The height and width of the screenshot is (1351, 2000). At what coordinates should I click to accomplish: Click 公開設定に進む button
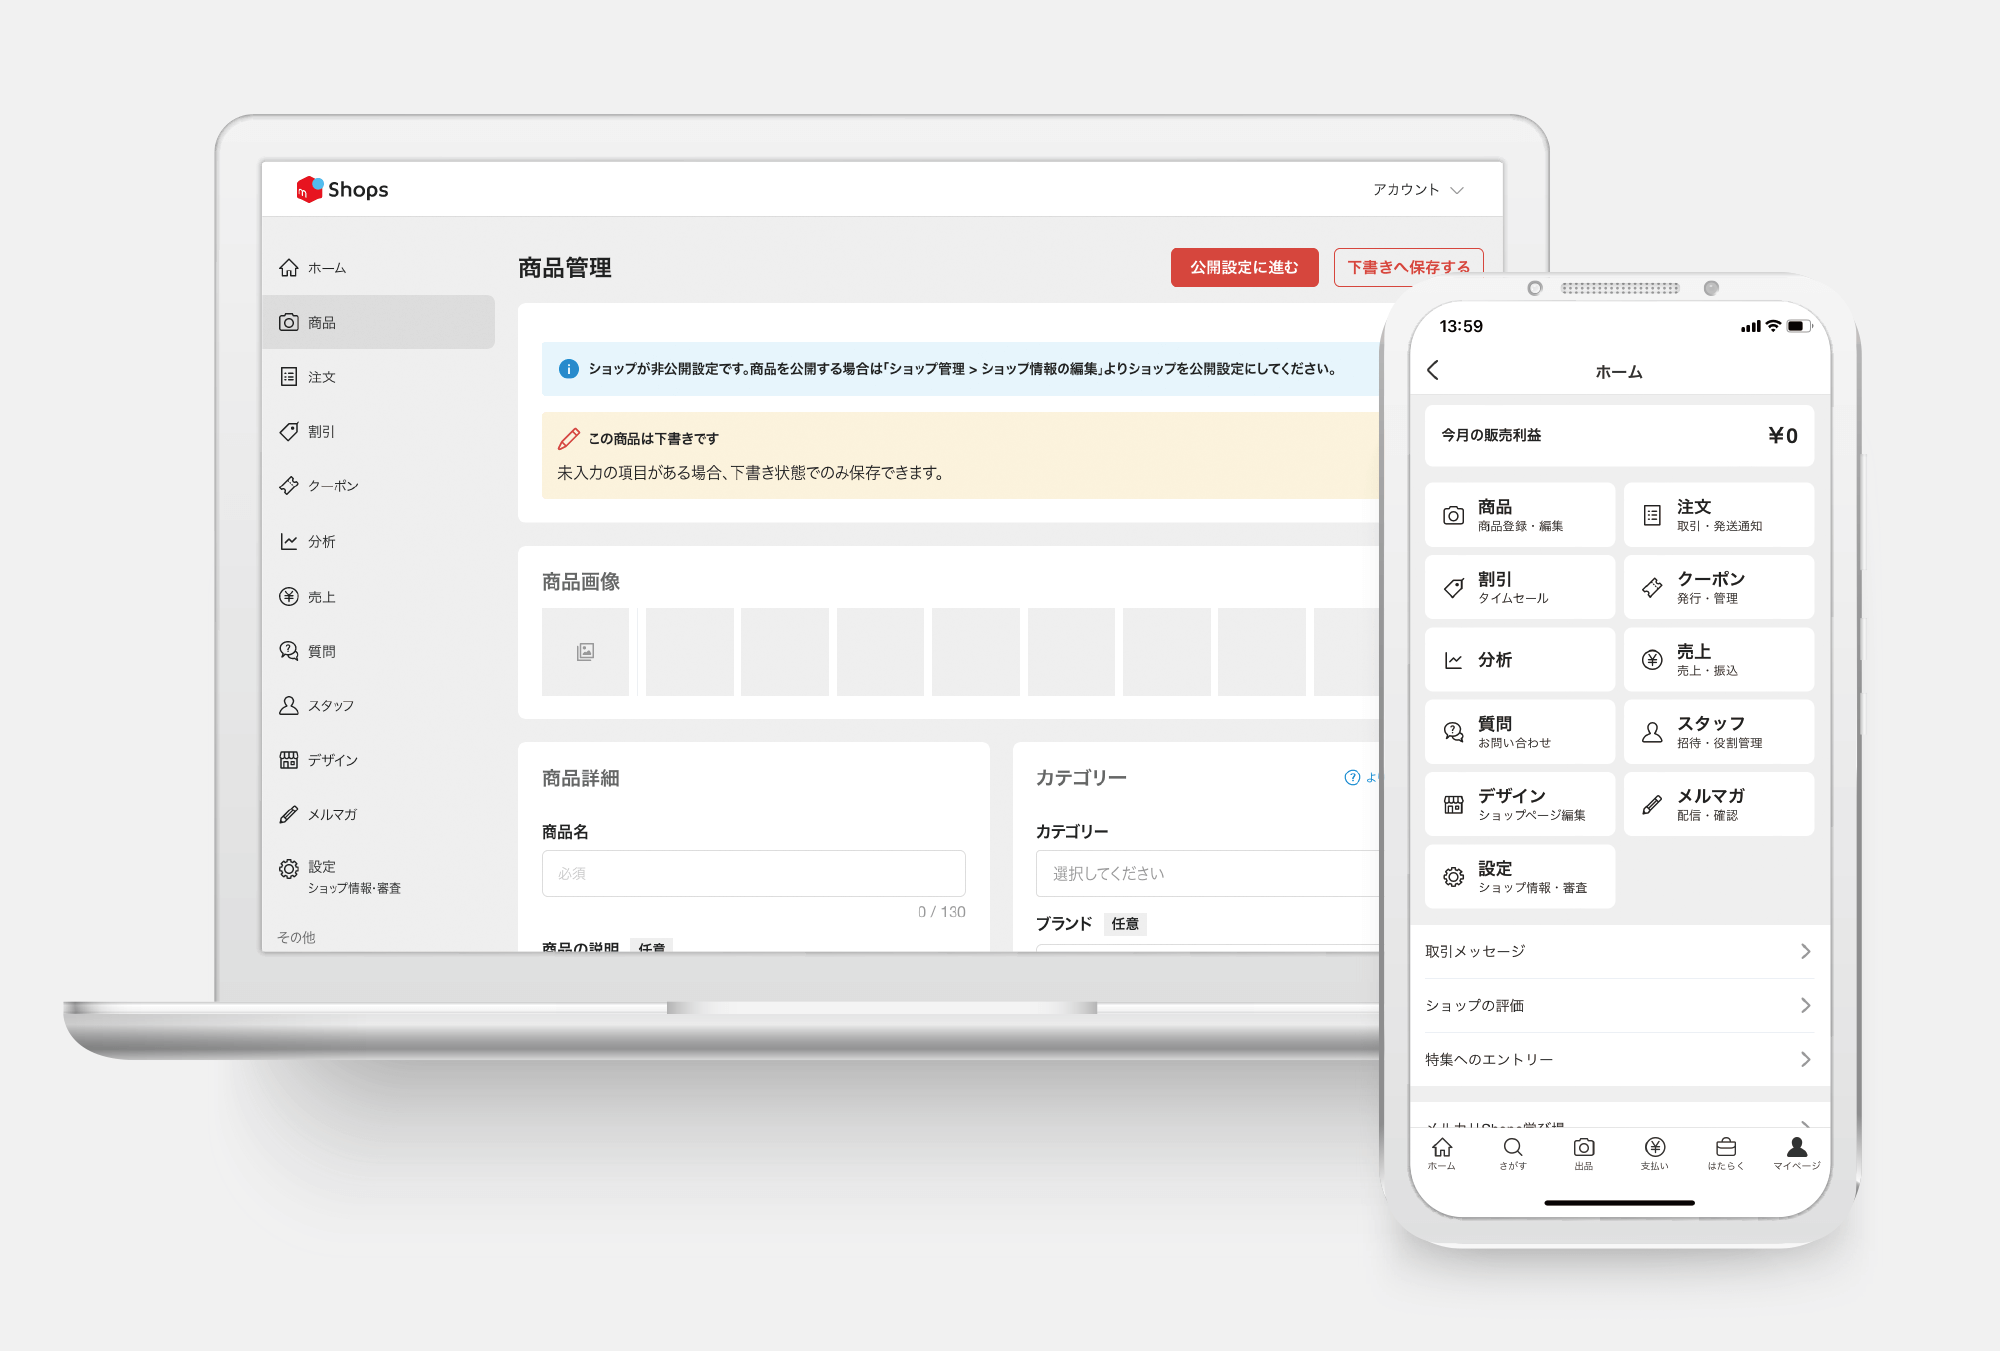[x=1244, y=267]
